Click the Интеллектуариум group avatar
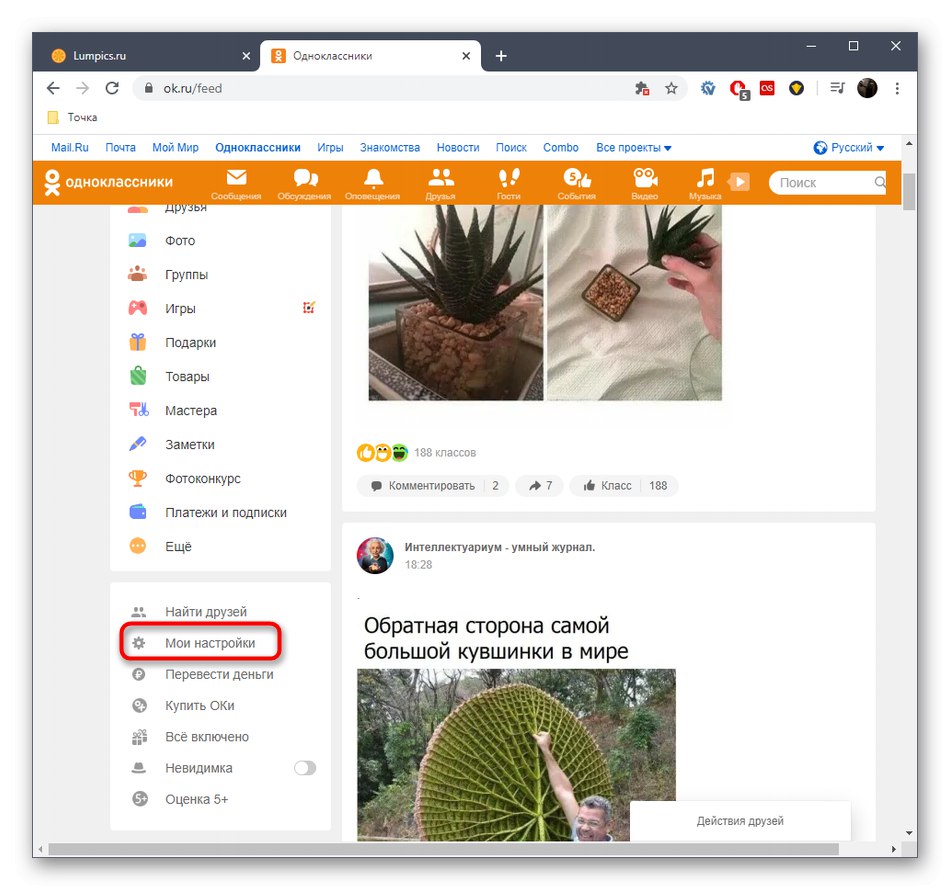950x890 pixels. (x=375, y=555)
